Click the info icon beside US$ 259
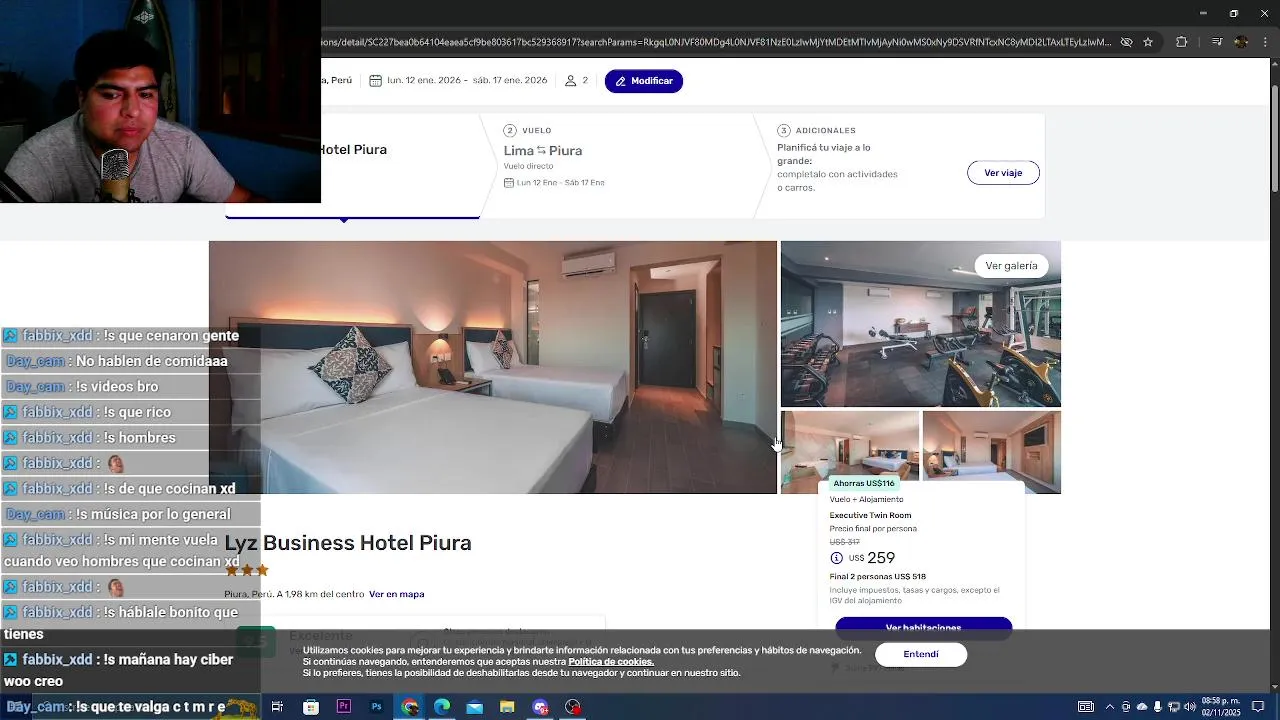This screenshot has height=720, width=1280. (x=837, y=558)
